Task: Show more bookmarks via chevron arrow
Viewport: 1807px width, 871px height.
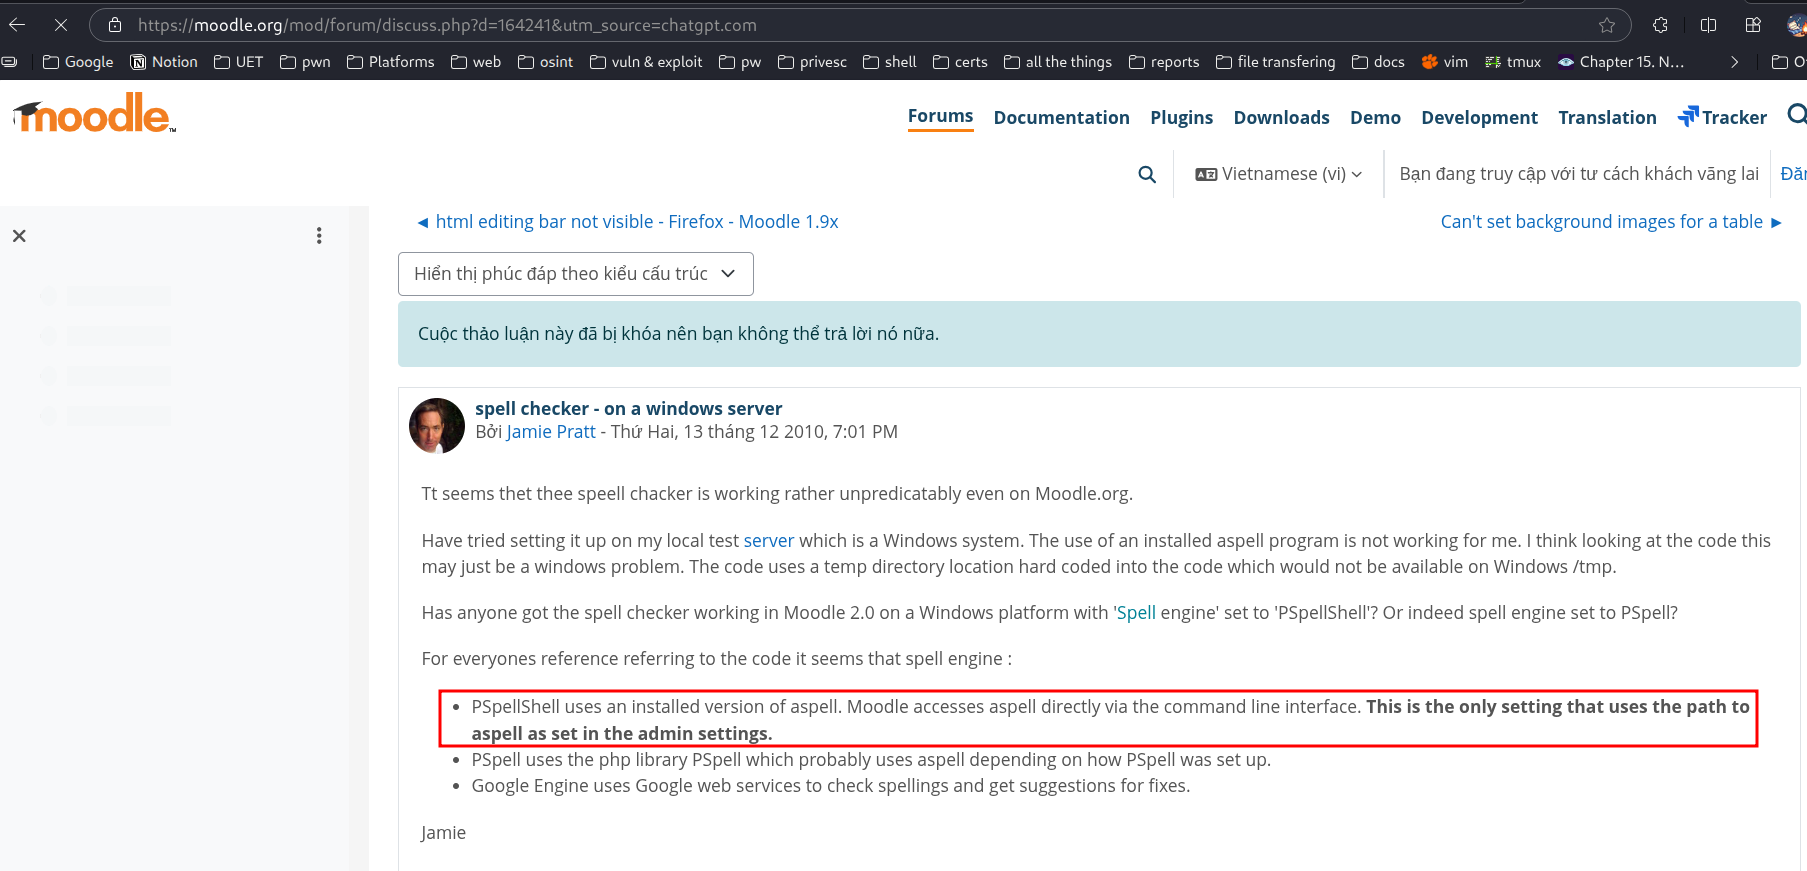Action: pos(1734,62)
